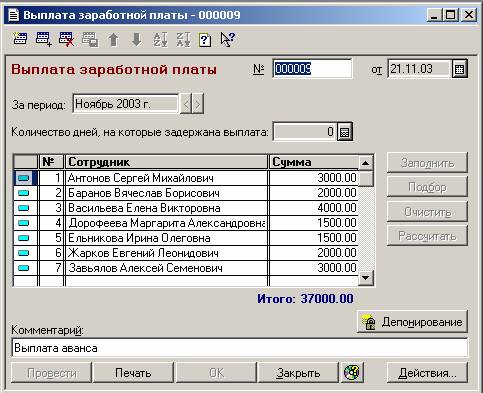Click the comment field Выплата аванса

tap(240, 348)
